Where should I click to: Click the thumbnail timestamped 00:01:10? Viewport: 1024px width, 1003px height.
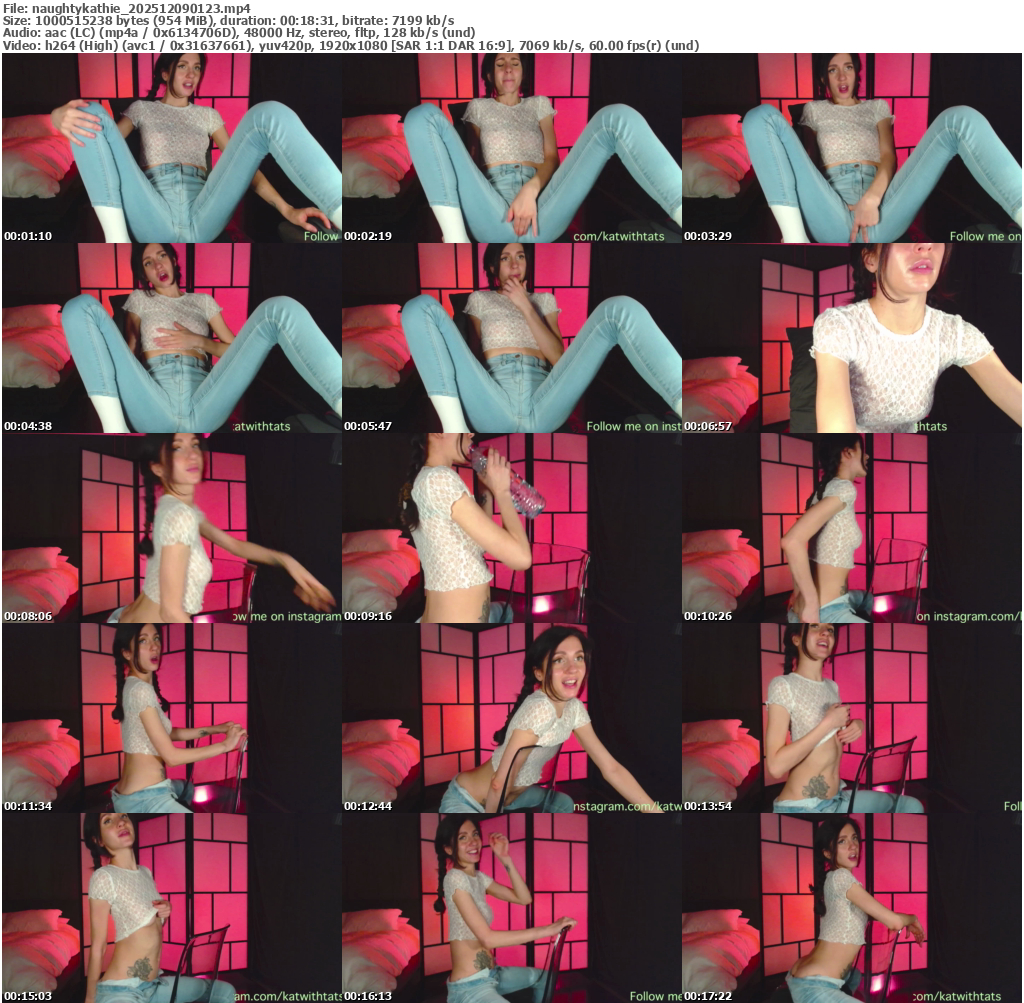point(171,148)
